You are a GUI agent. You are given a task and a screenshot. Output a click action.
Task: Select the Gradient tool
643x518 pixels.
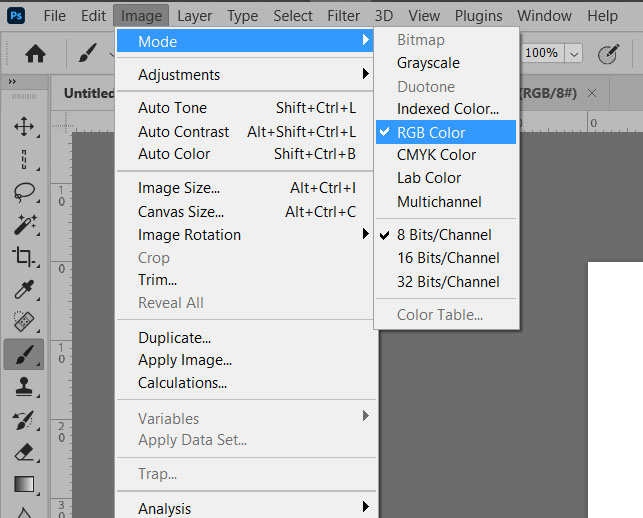pyautogui.click(x=24, y=484)
